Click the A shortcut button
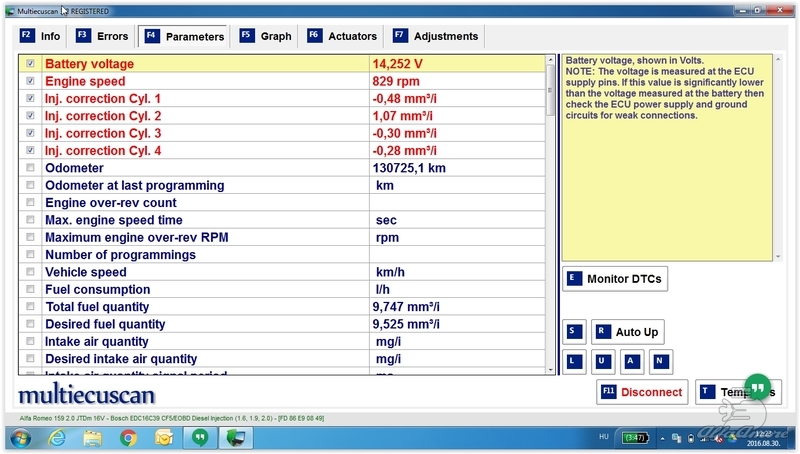 [x=632, y=362]
